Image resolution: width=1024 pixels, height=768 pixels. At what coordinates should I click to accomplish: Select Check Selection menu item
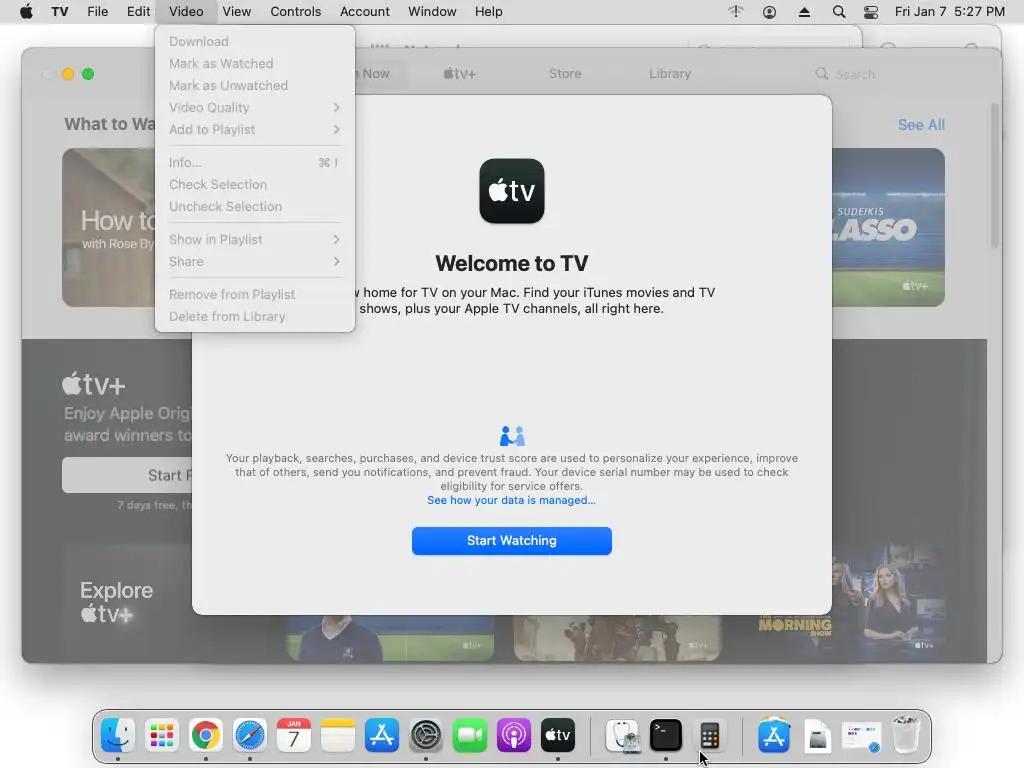click(x=255, y=184)
